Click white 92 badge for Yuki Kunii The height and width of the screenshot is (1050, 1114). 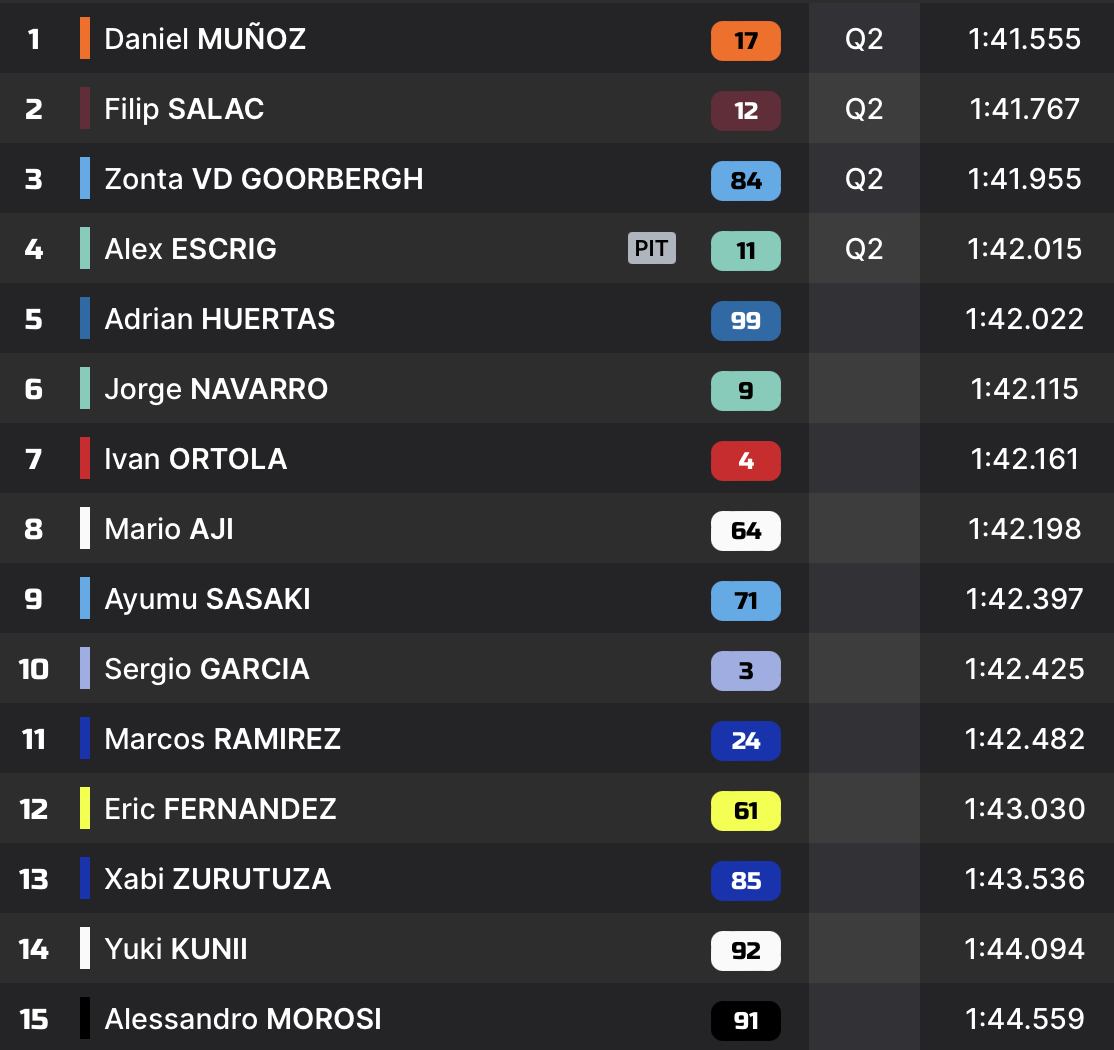746,950
